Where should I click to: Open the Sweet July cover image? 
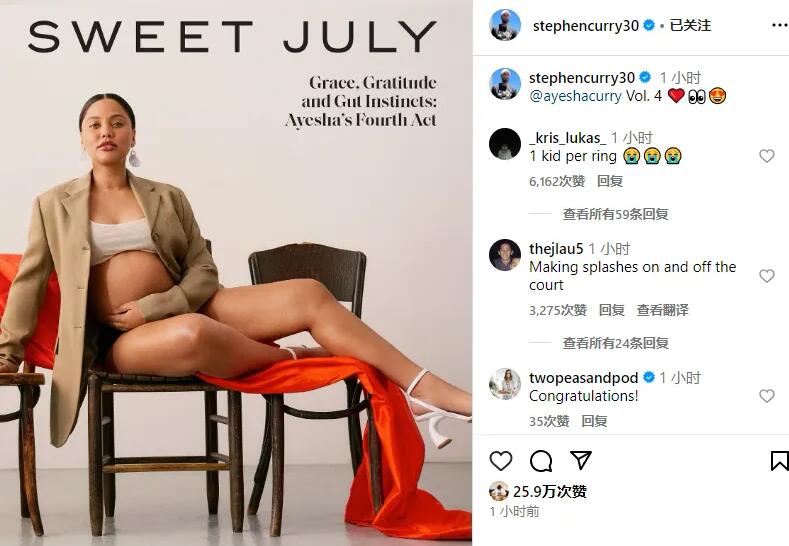236,273
